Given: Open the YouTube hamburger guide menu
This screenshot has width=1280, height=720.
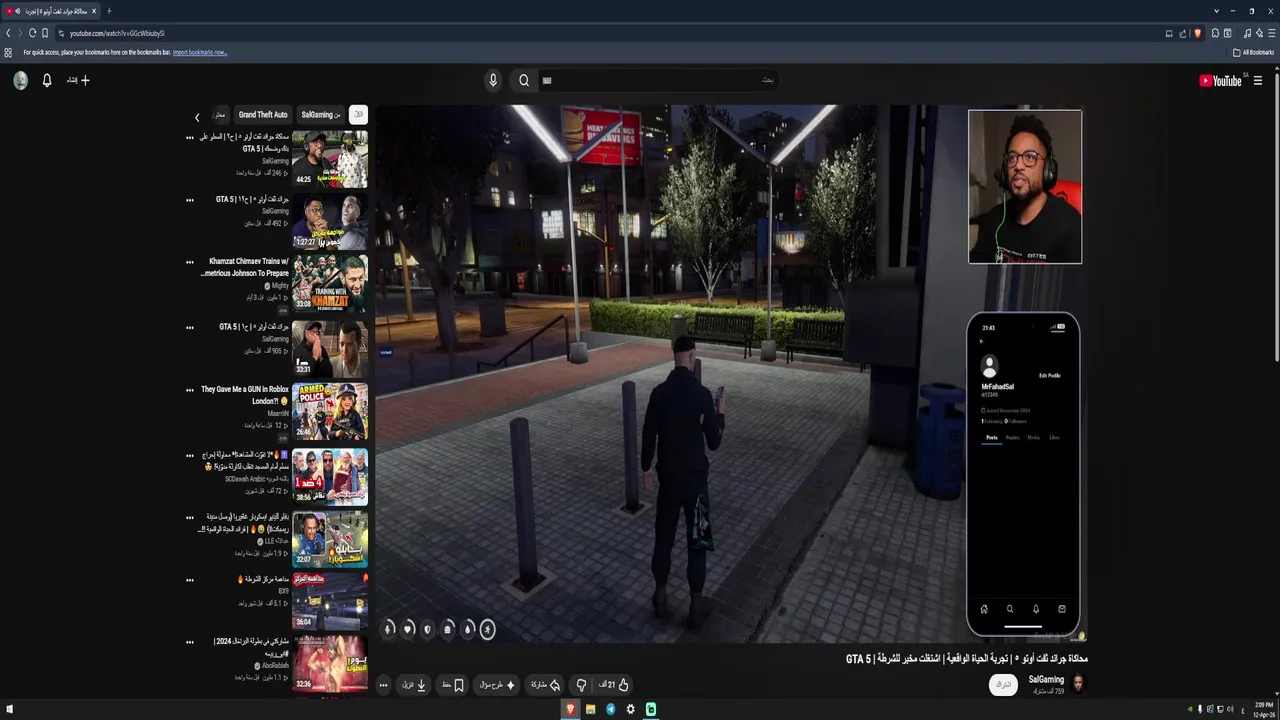Looking at the screenshot, I should pos(1258,81).
